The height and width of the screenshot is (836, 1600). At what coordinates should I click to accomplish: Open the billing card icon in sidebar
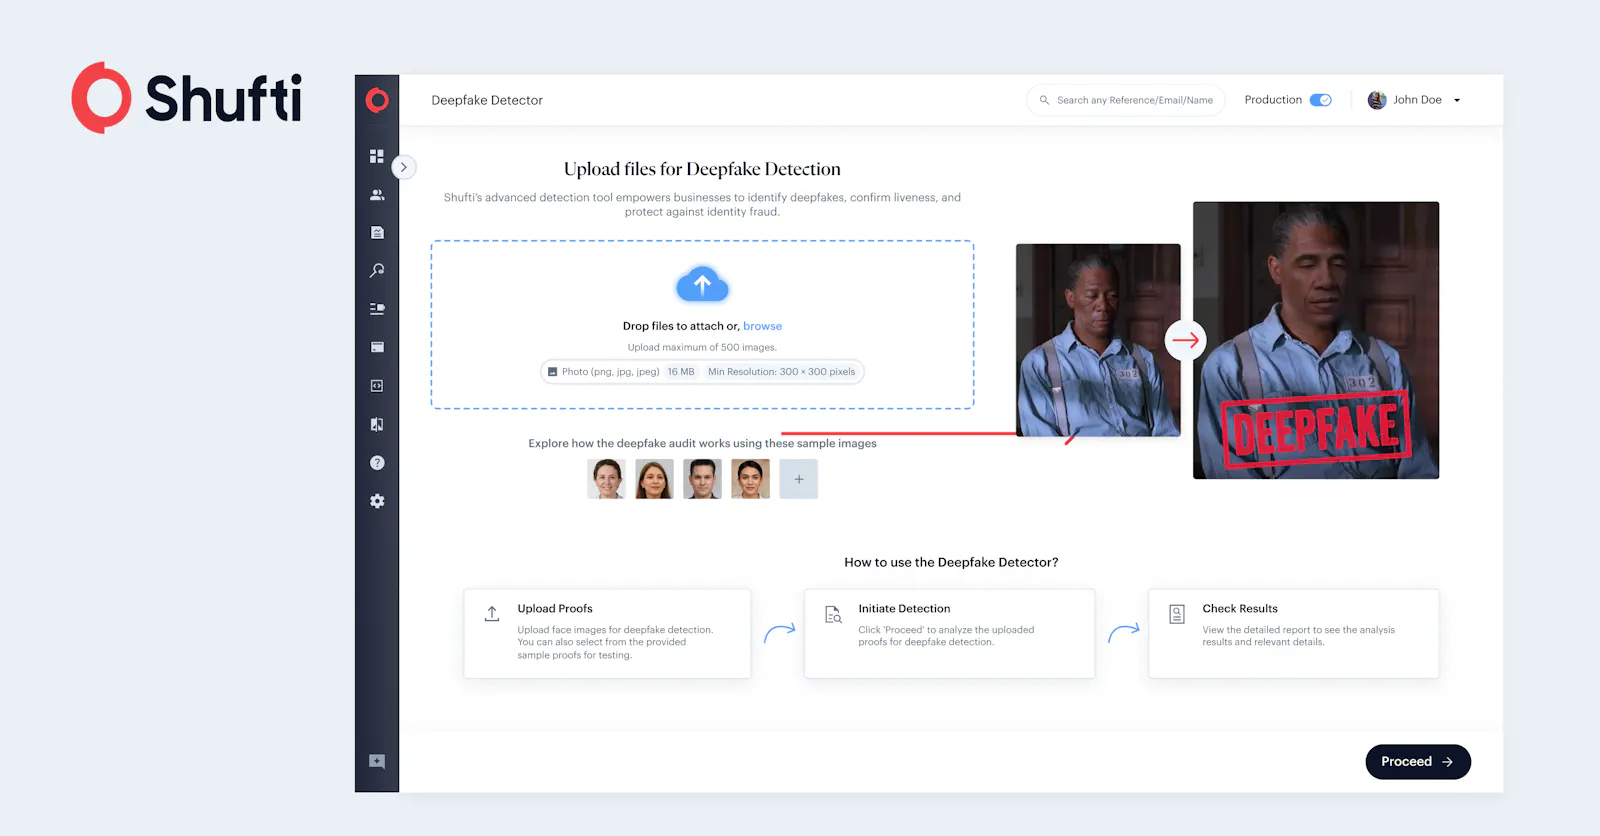click(x=377, y=347)
